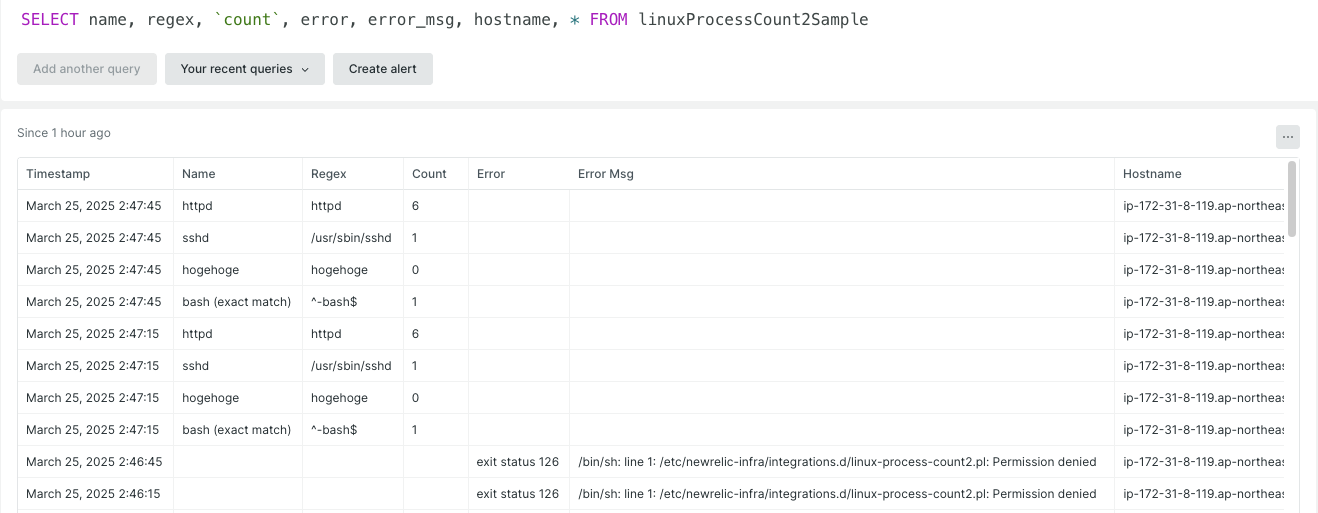Click Permission denied message at 2:46:15

841,494
